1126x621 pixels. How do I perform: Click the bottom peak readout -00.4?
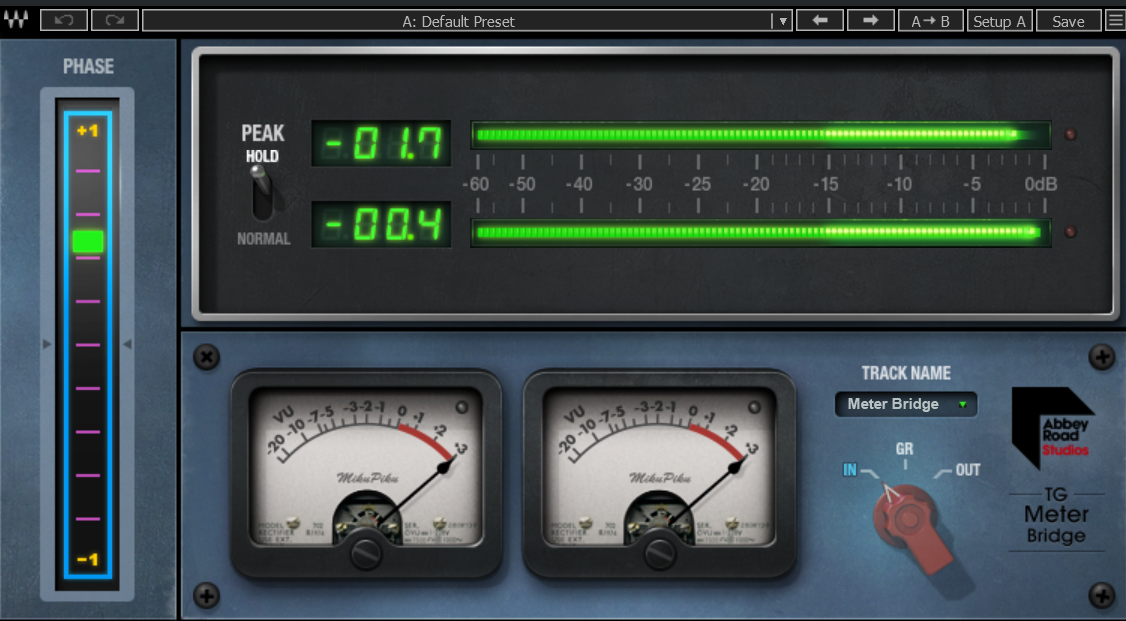[x=381, y=224]
